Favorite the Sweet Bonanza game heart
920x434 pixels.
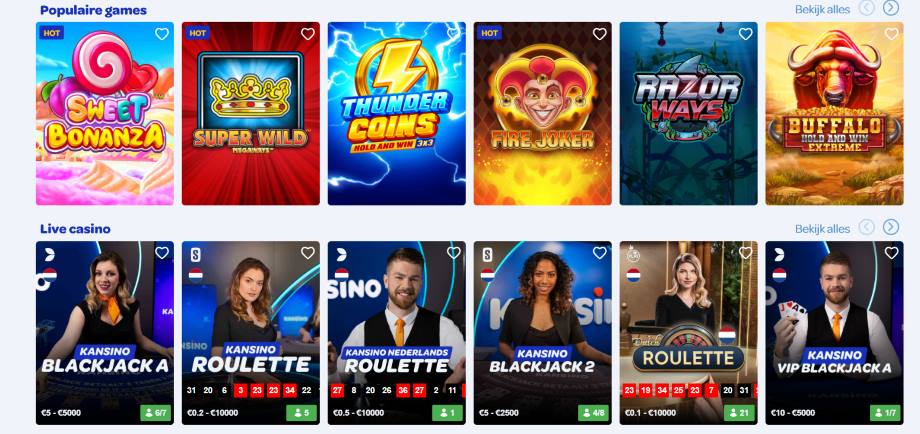(x=162, y=34)
